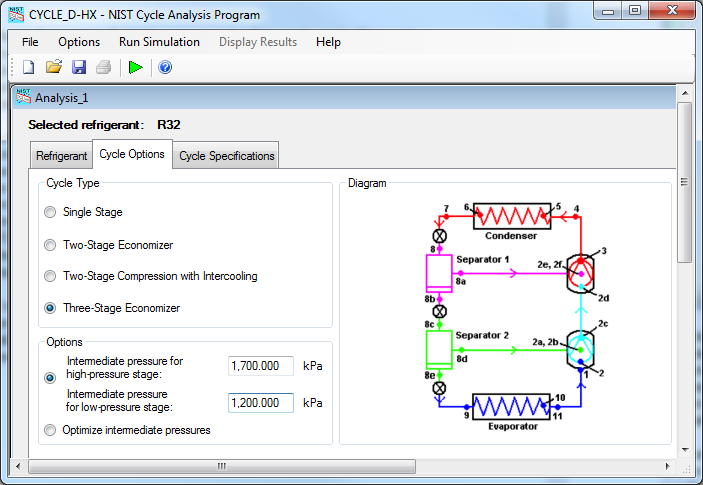Image resolution: width=703 pixels, height=485 pixels.
Task: Click the vertical scrollbar up arrow
Action: point(685,93)
